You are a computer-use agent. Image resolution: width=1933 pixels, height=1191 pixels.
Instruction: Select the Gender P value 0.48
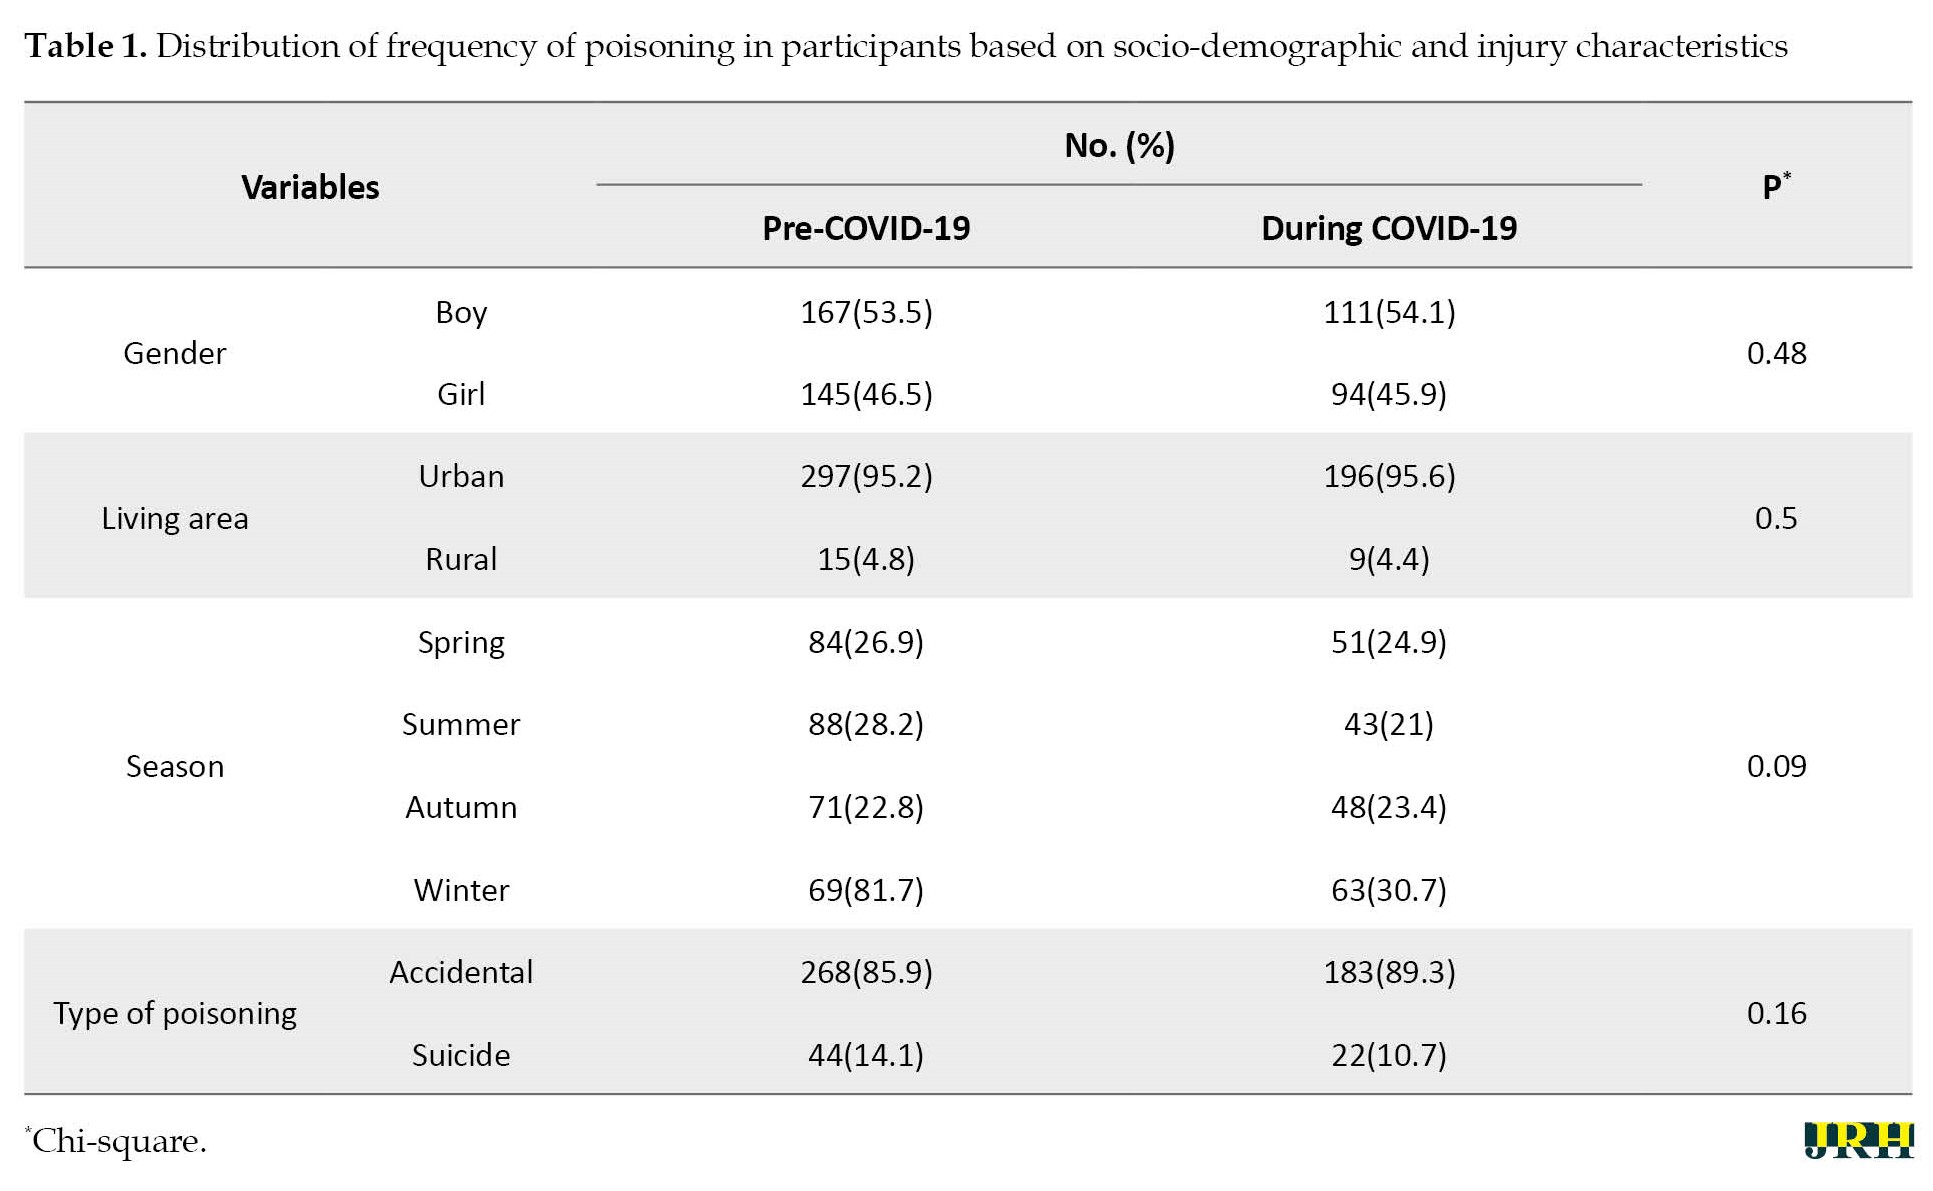coord(1776,353)
